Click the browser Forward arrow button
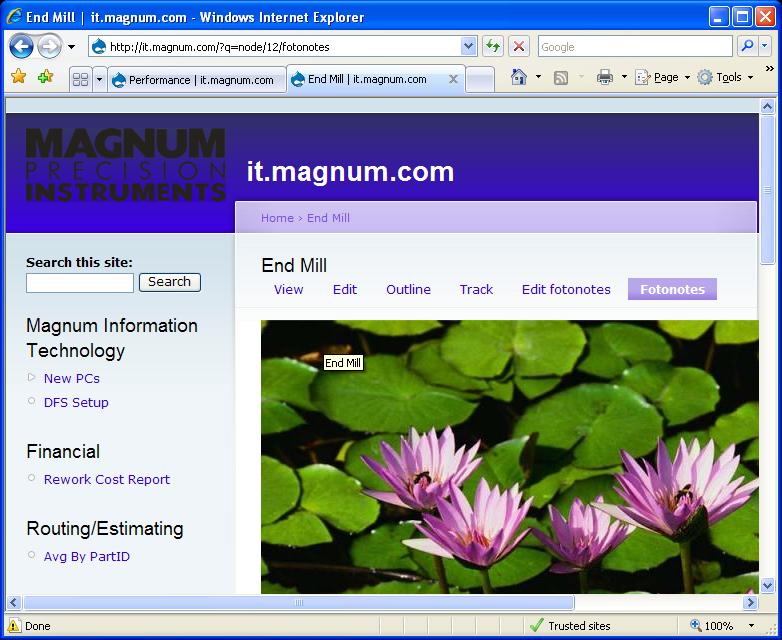This screenshot has width=782, height=640. click(x=49, y=47)
